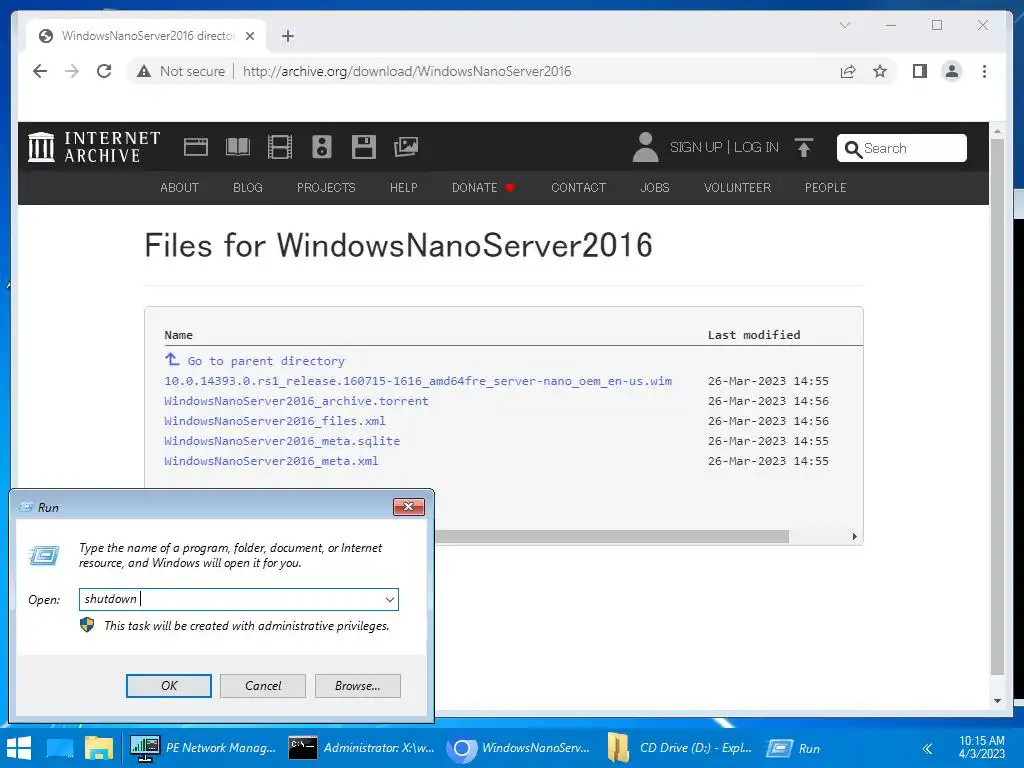Open the HELP menu item
The image size is (1024, 768).
pos(404,187)
